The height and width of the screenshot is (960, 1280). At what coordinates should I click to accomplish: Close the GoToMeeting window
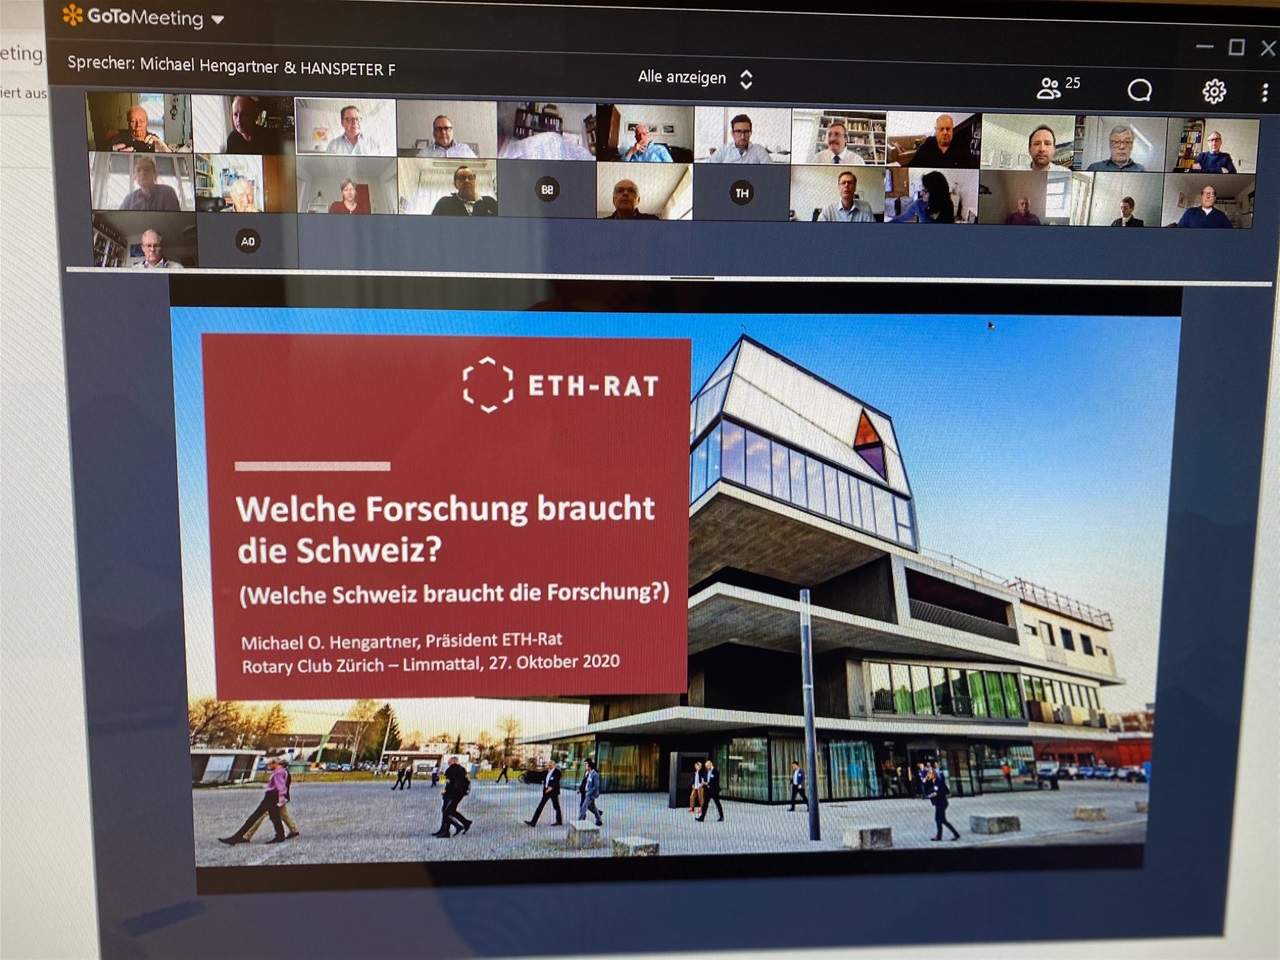[1268, 47]
